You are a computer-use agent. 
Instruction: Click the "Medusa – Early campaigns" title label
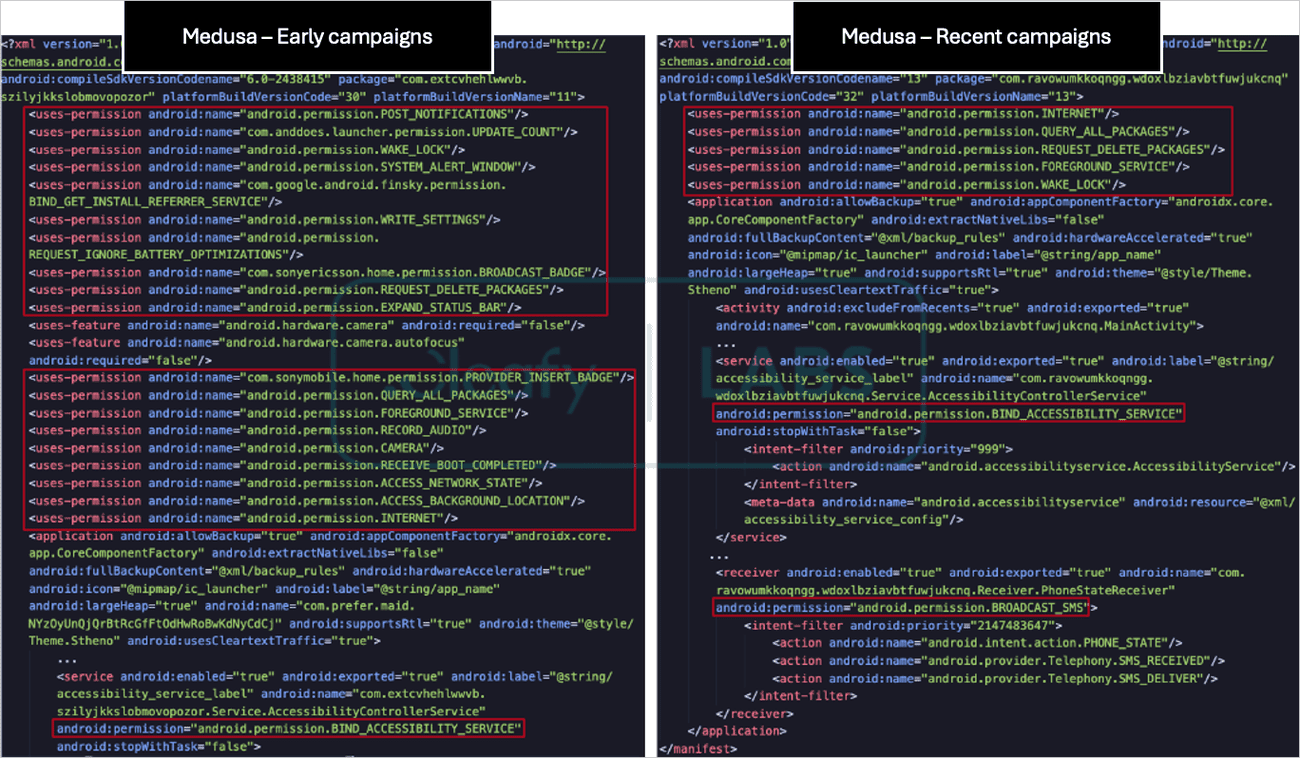307,37
